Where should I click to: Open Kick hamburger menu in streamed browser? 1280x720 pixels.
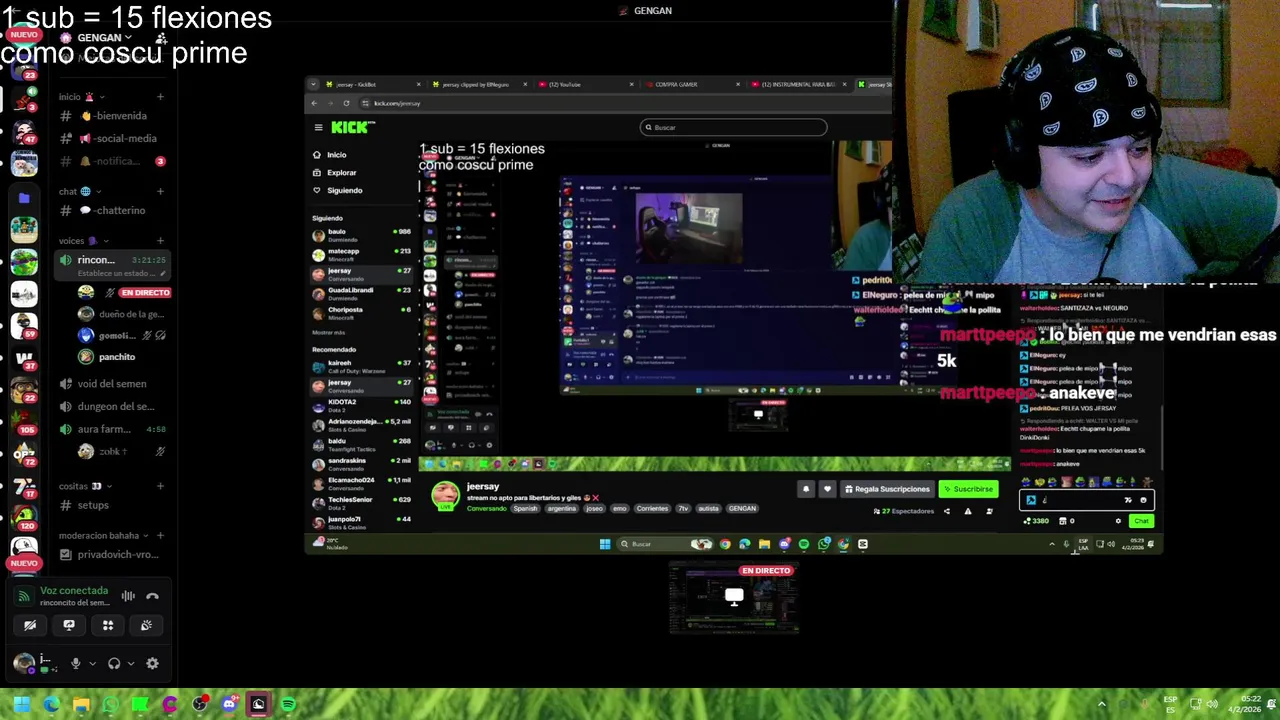(x=318, y=127)
